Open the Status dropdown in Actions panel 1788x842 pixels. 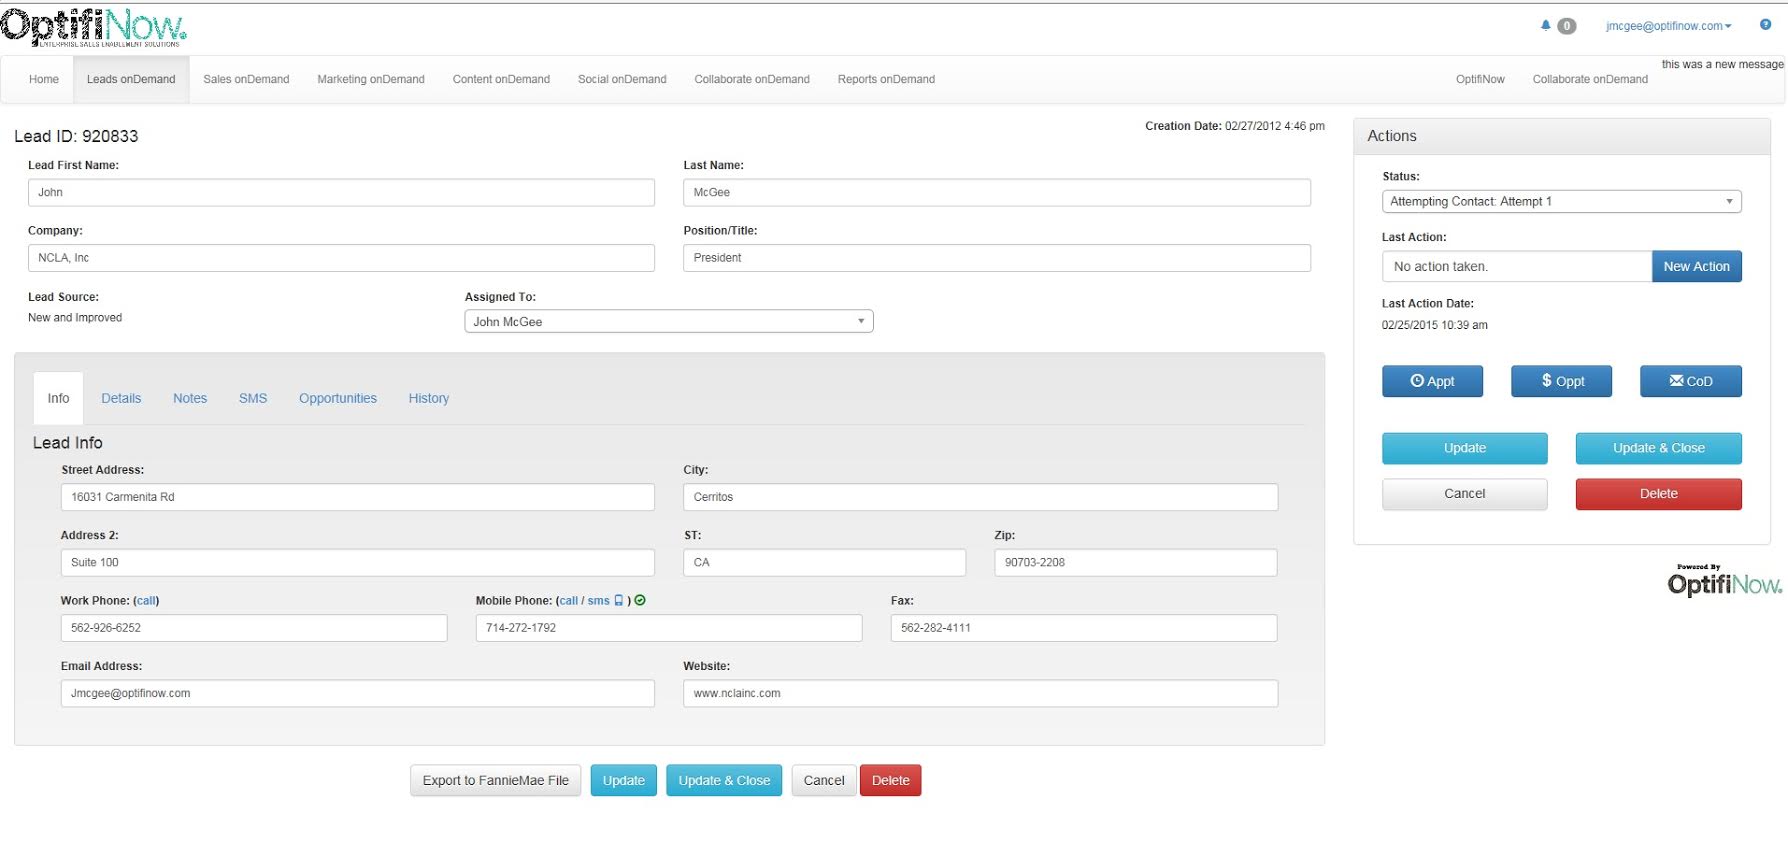click(x=1561, y=201)
